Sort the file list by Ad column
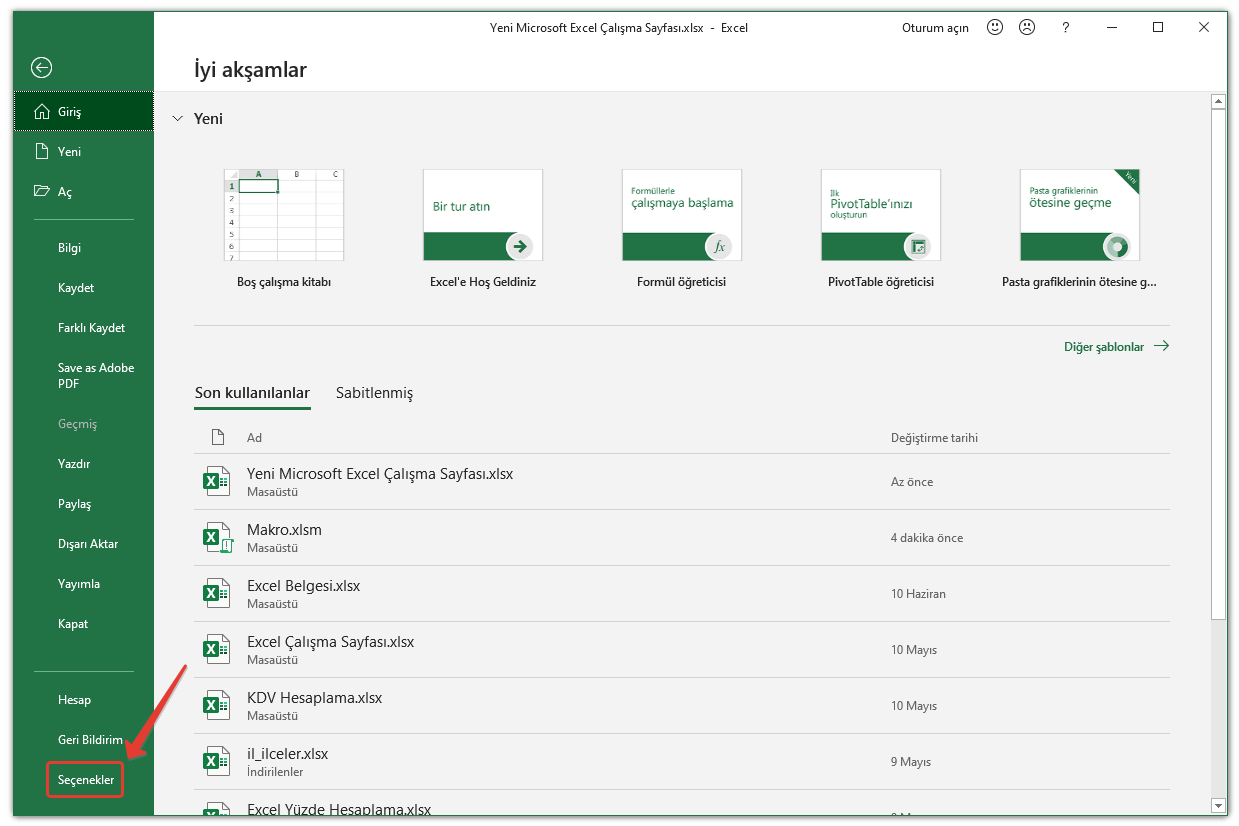1239x826 pixels. coord(254,437)
